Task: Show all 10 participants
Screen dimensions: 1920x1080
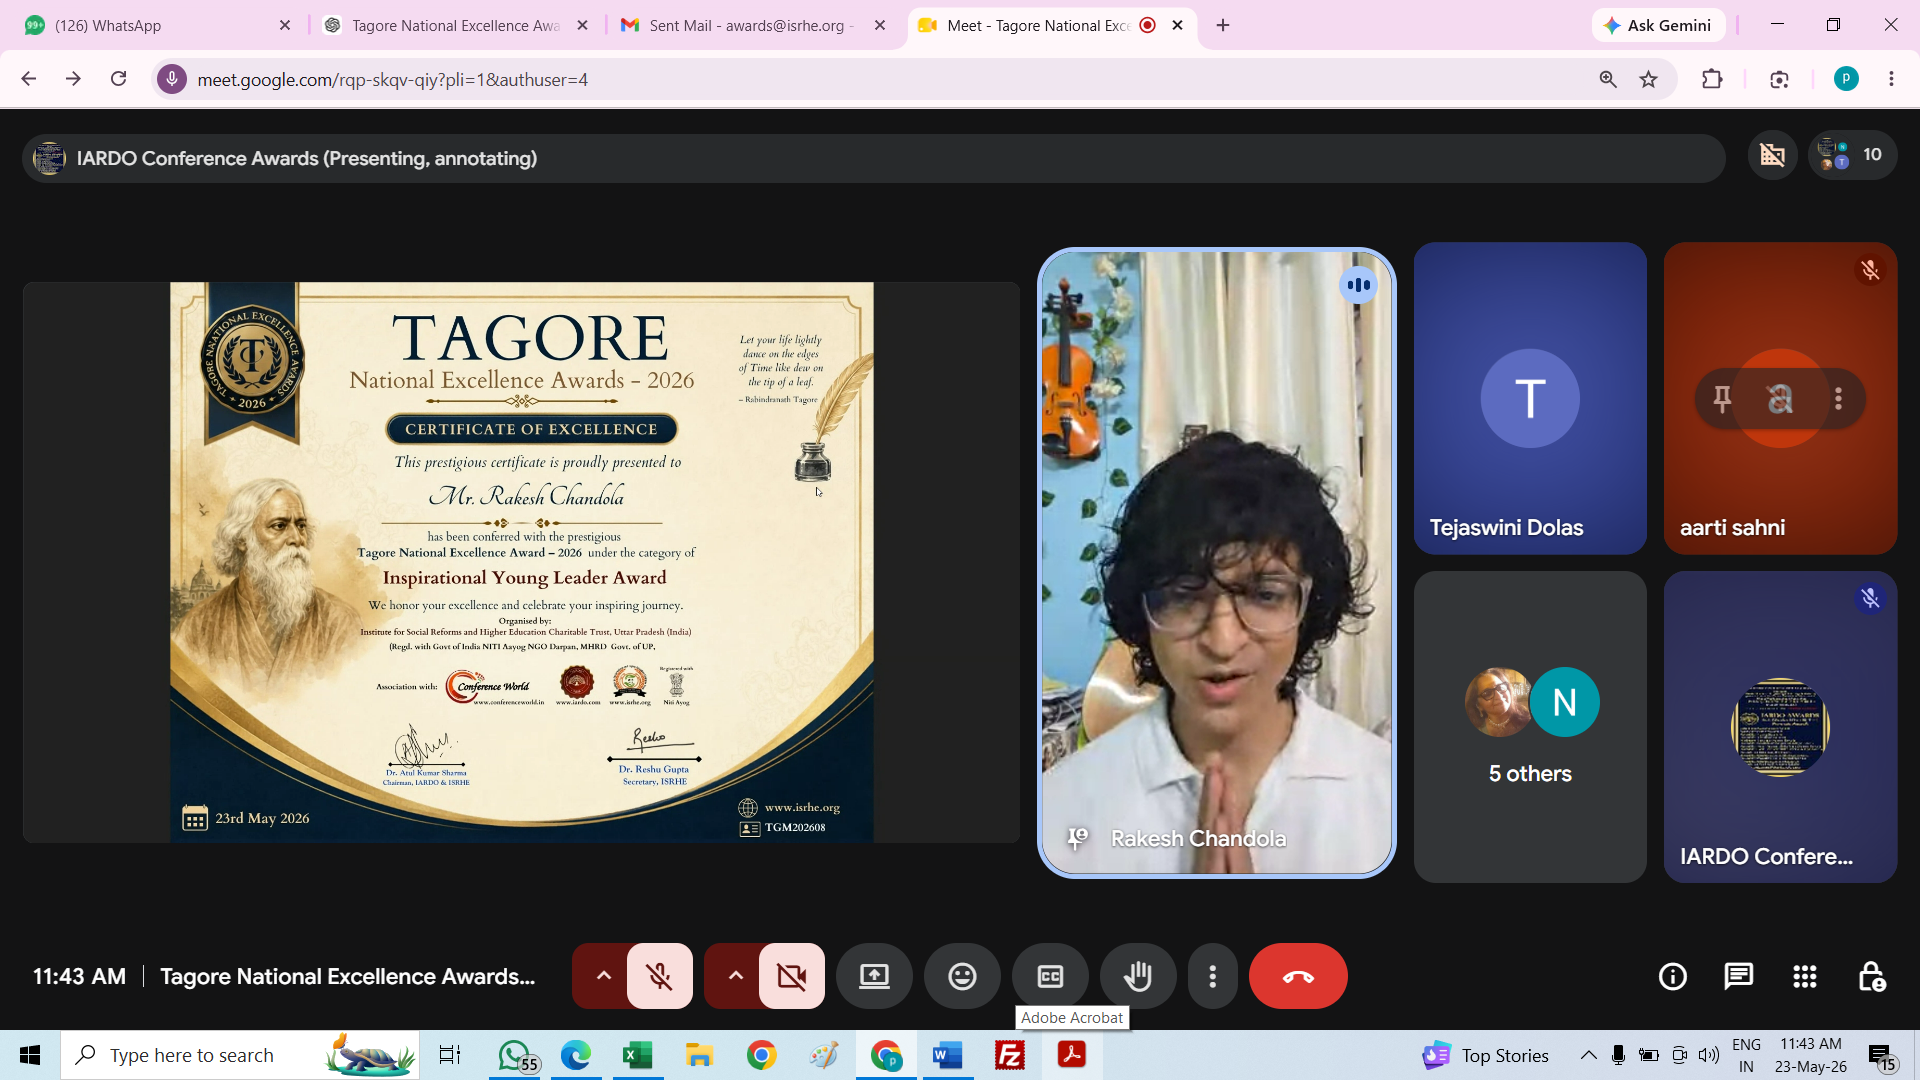Action: (1852, 155)
